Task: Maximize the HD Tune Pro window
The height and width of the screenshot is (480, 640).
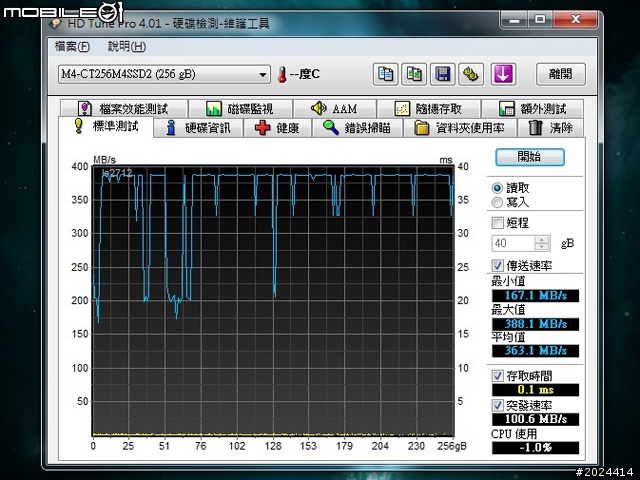Action: pyautogui.click(x=540, y=19)
